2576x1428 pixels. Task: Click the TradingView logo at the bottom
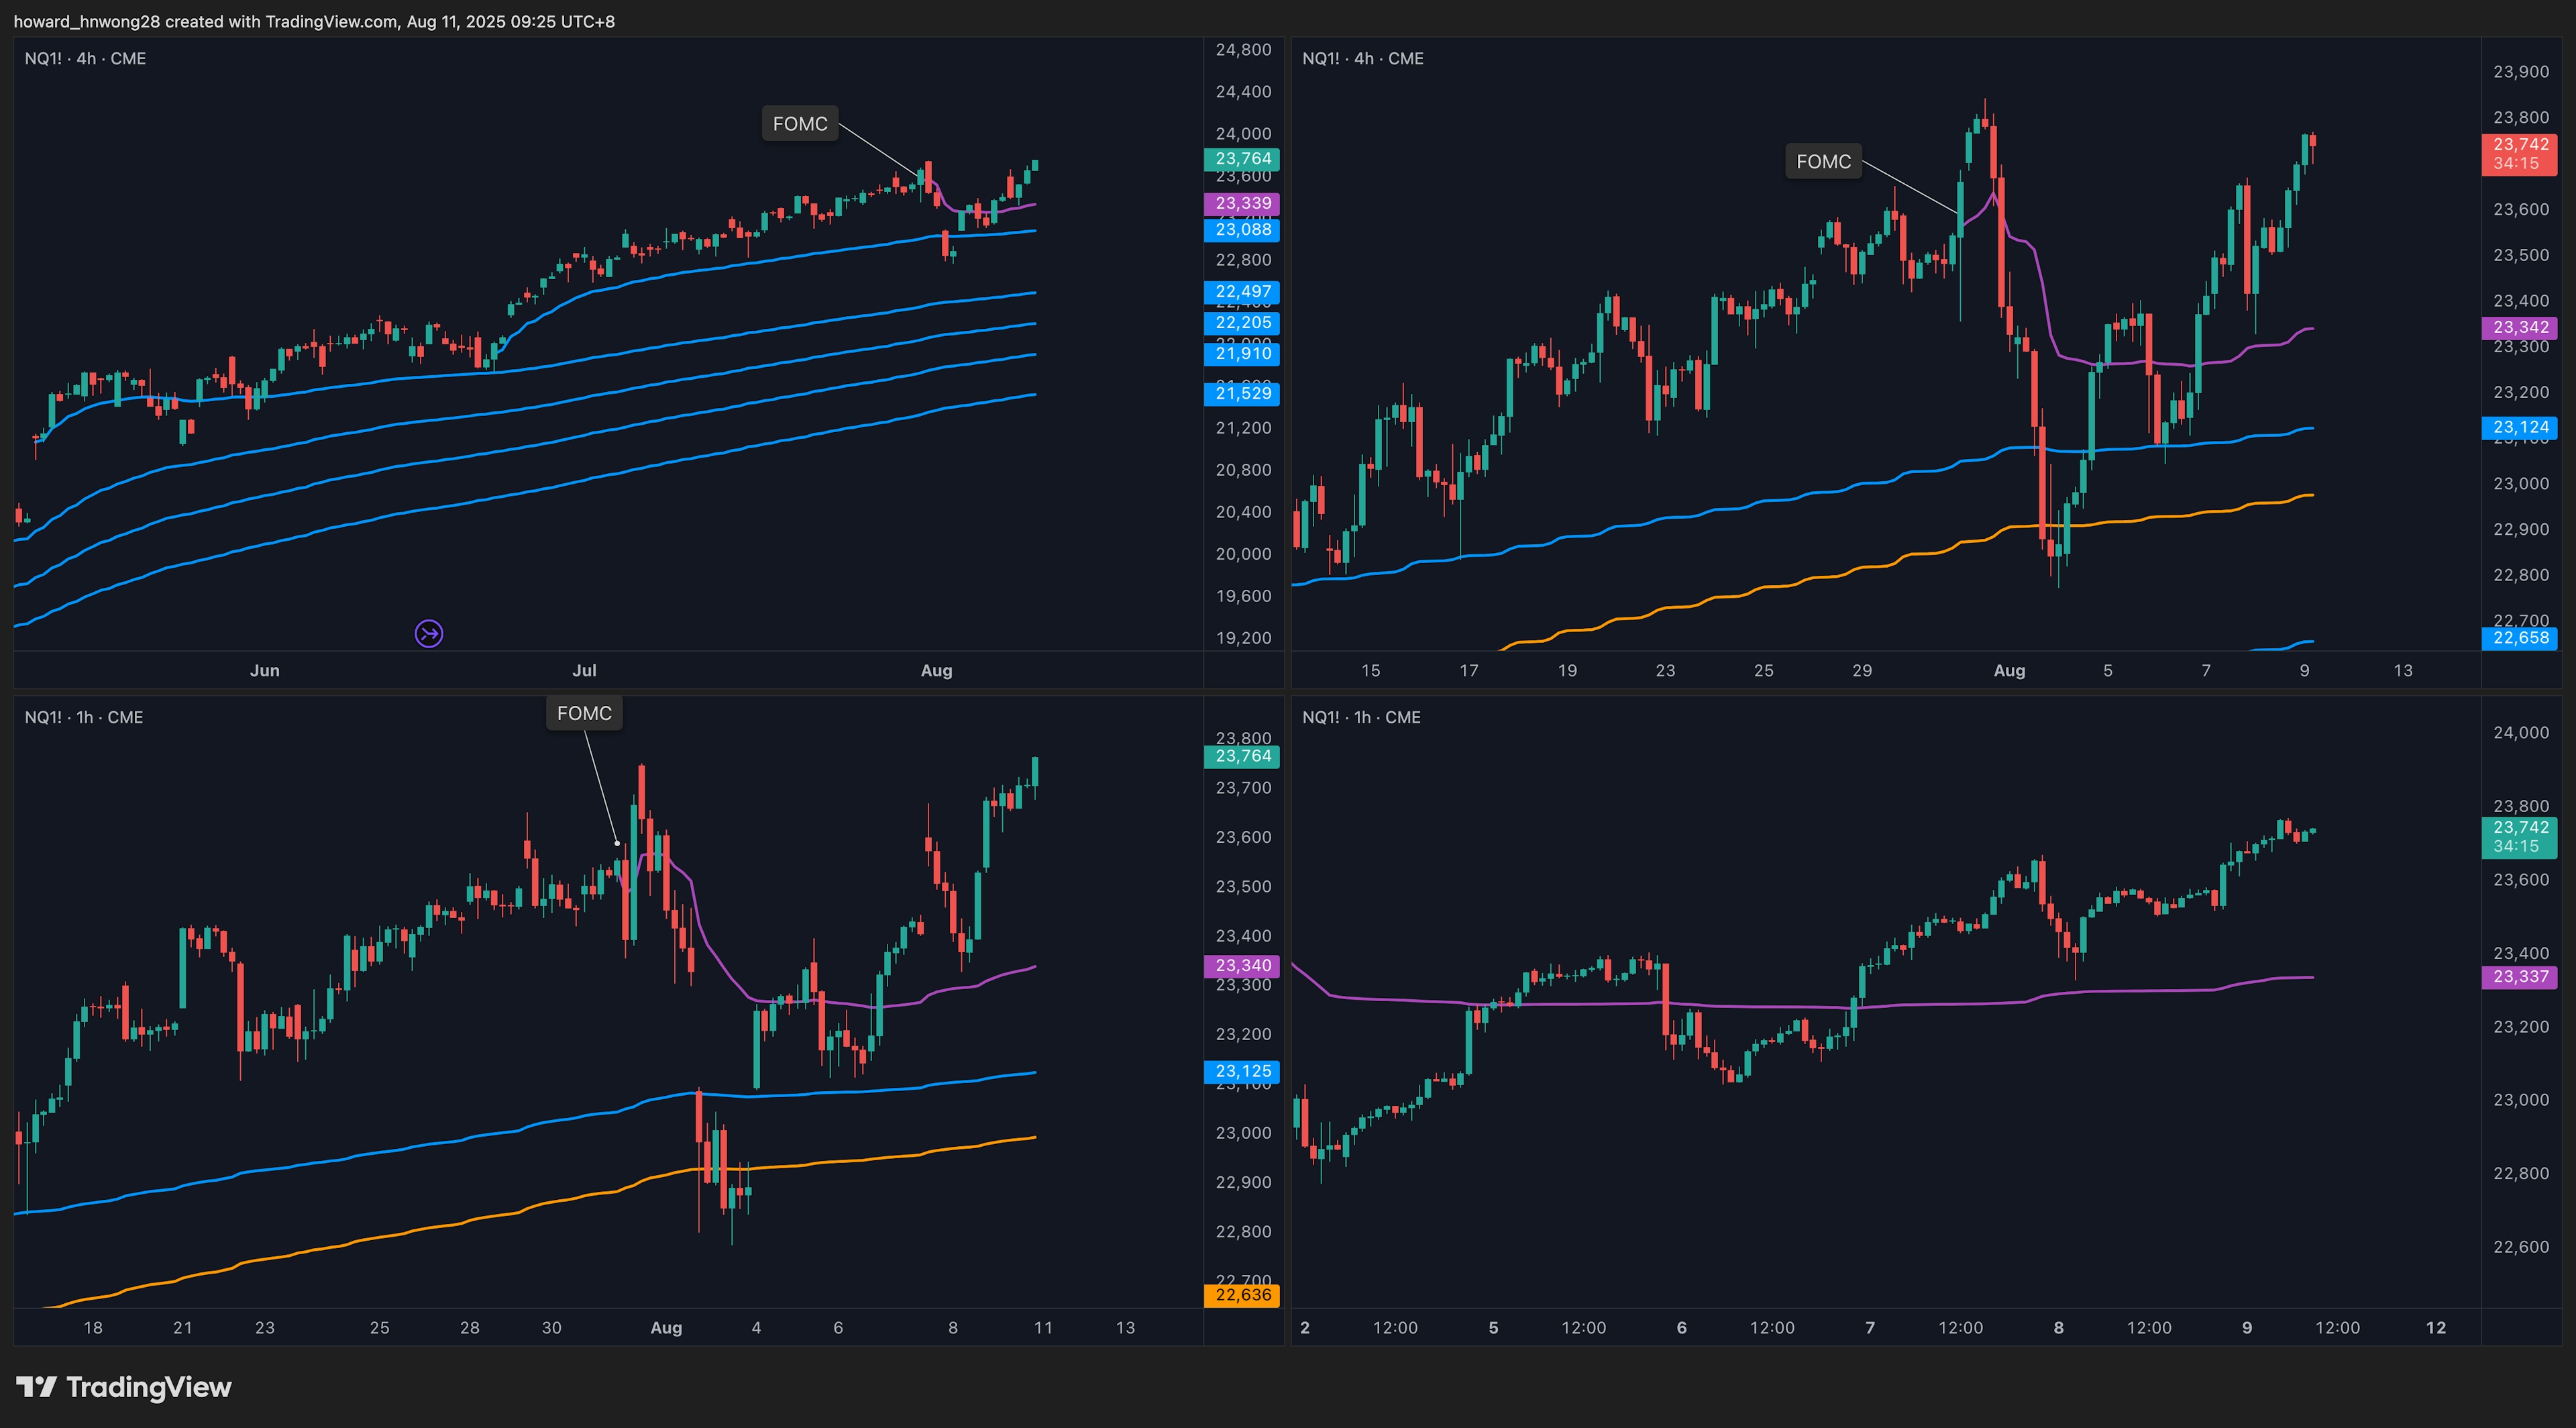coord(124,1387)
